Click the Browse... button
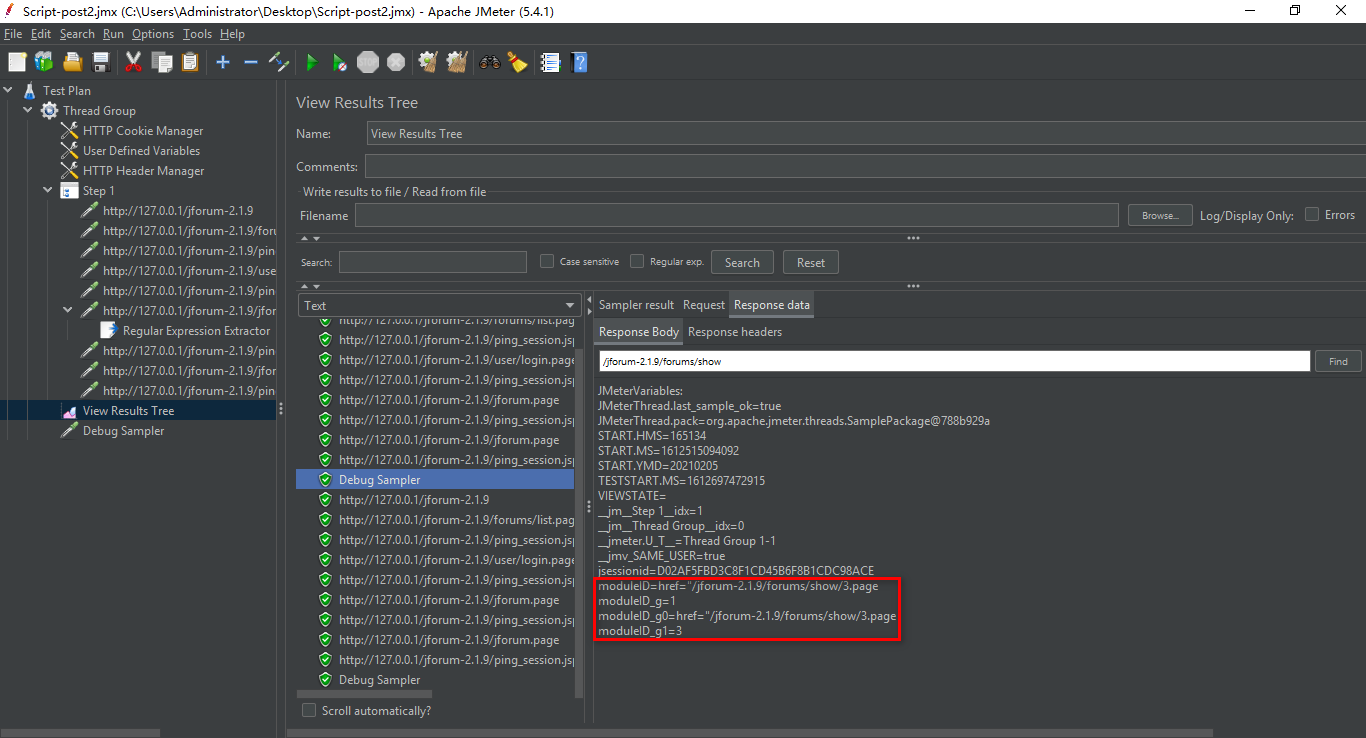The width and height of the screenshot is (1366, 738). [x=1160, y=215]
